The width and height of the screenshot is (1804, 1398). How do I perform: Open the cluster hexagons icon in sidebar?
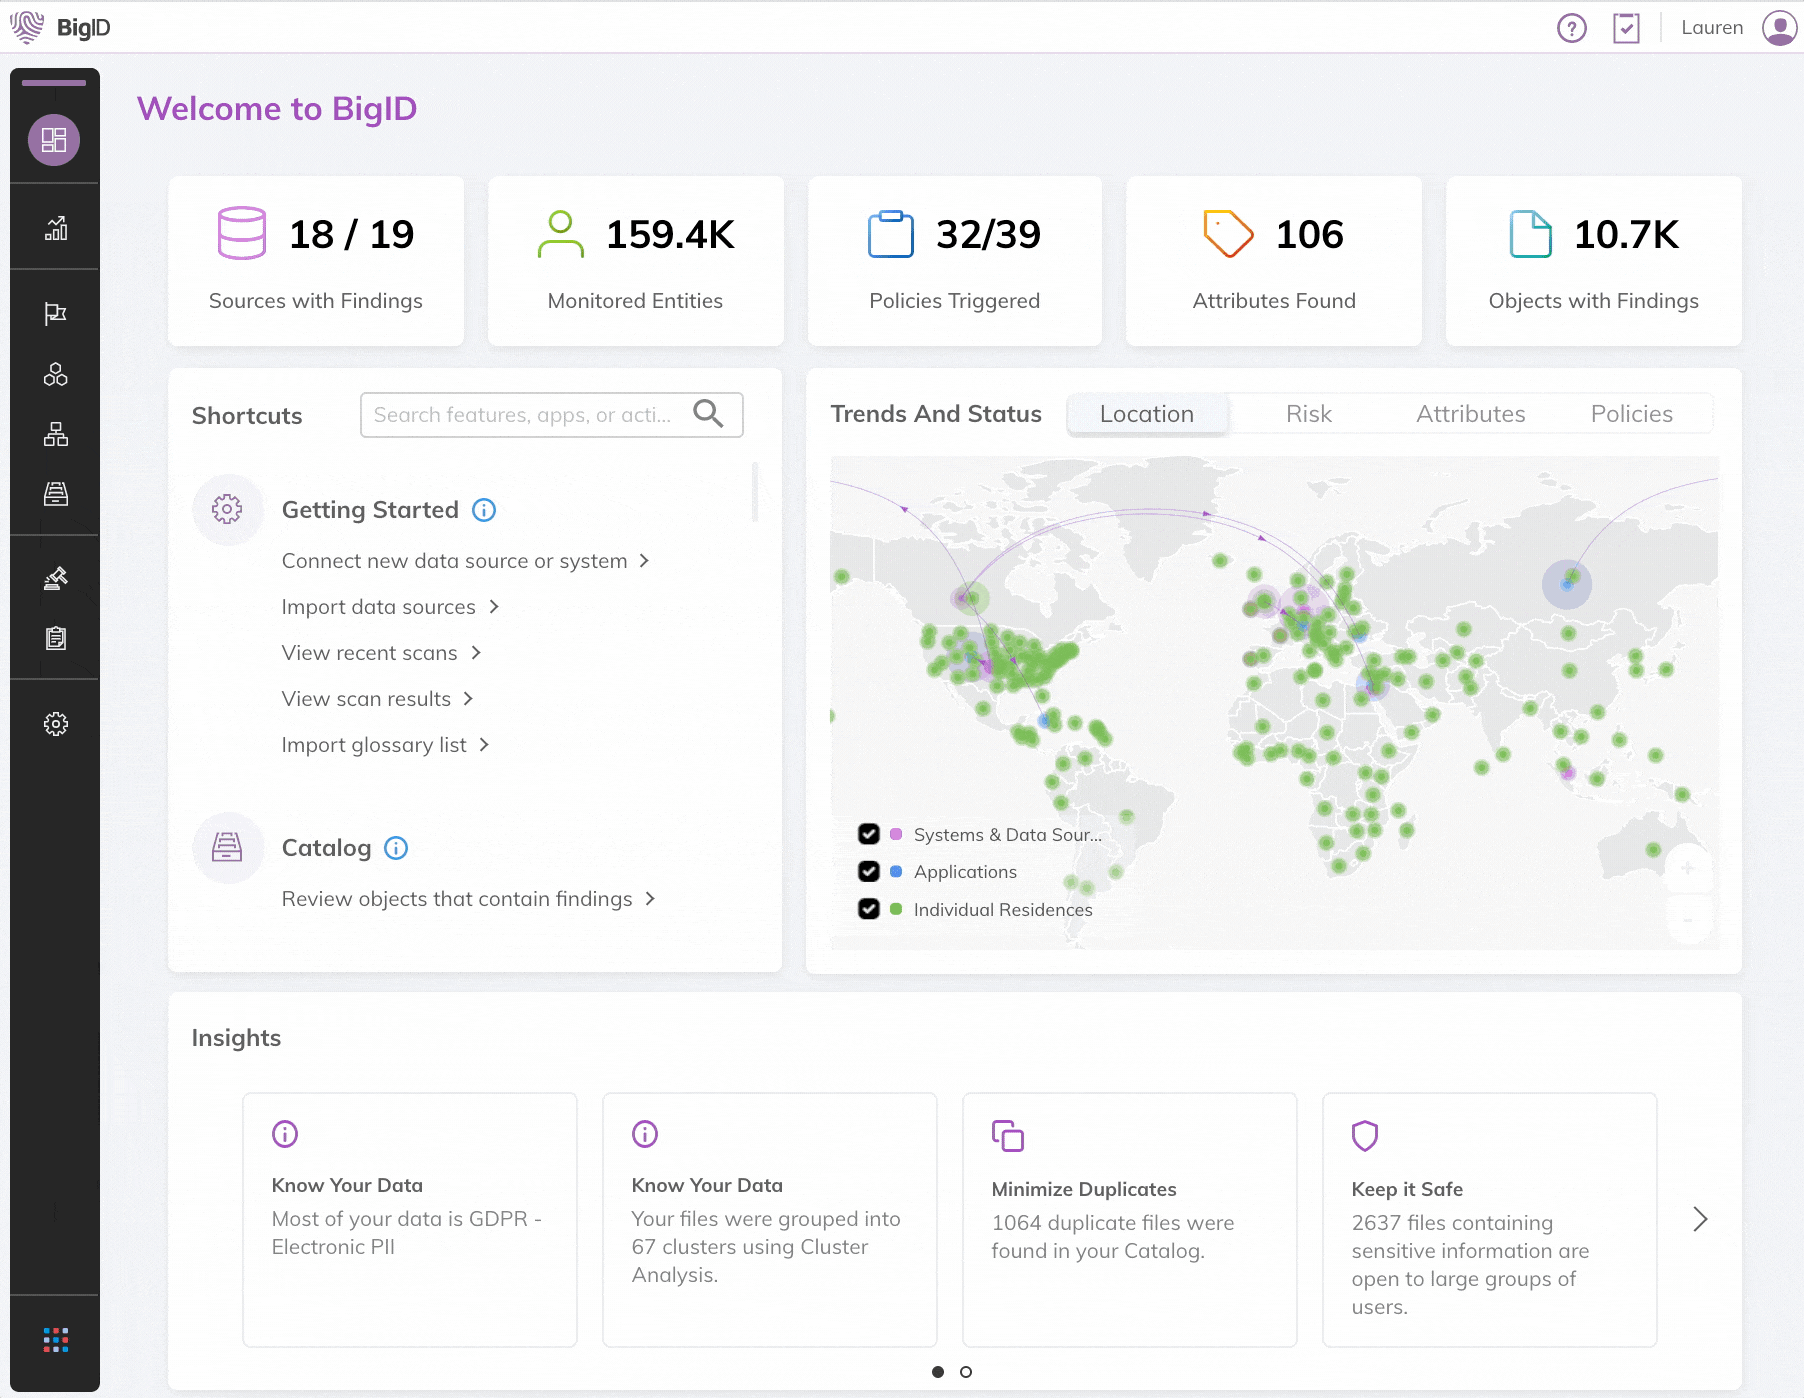[56, 374]
